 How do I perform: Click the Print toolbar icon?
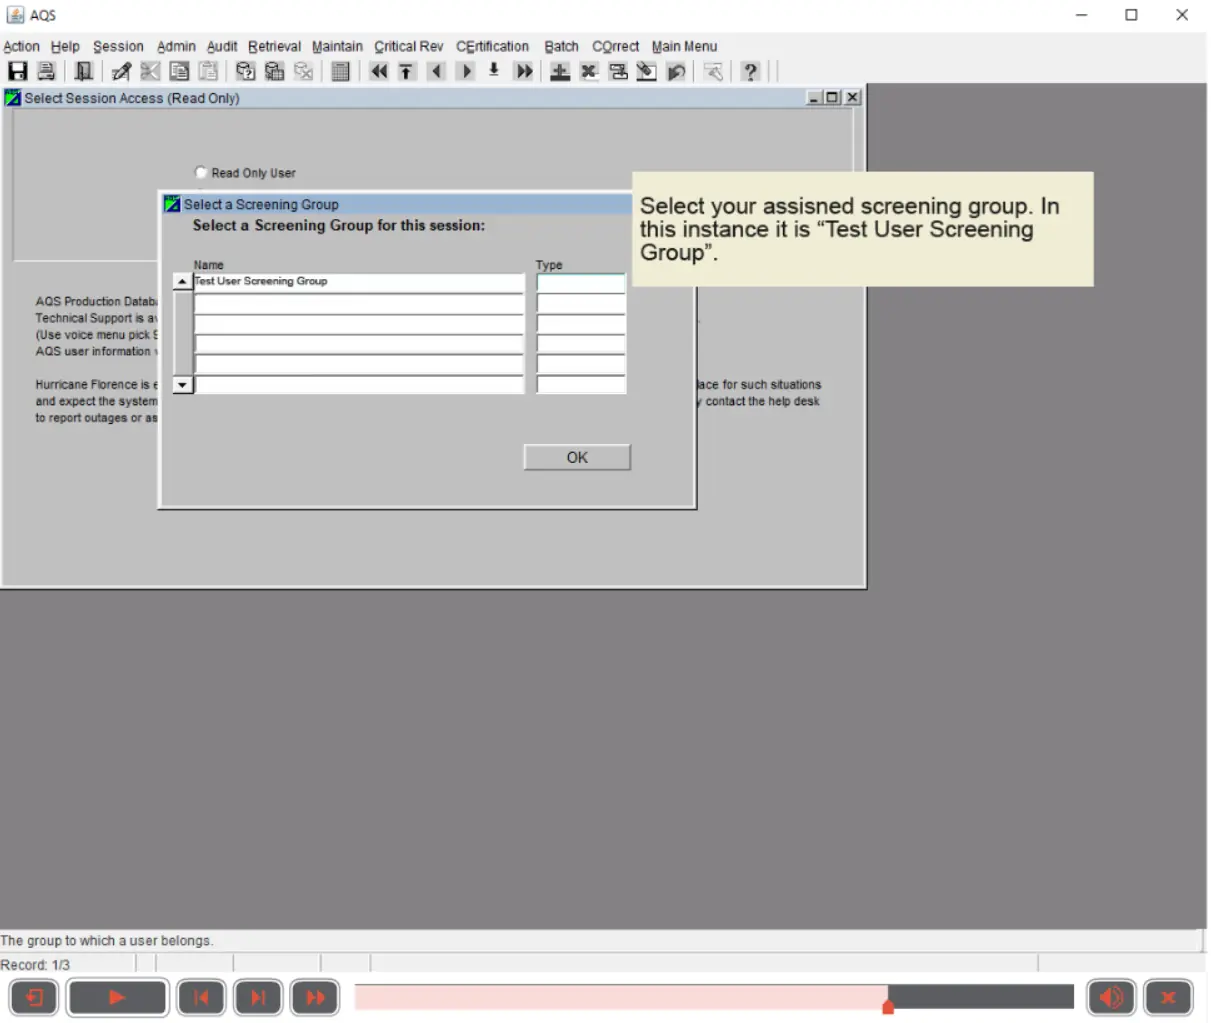coord(46,71)
